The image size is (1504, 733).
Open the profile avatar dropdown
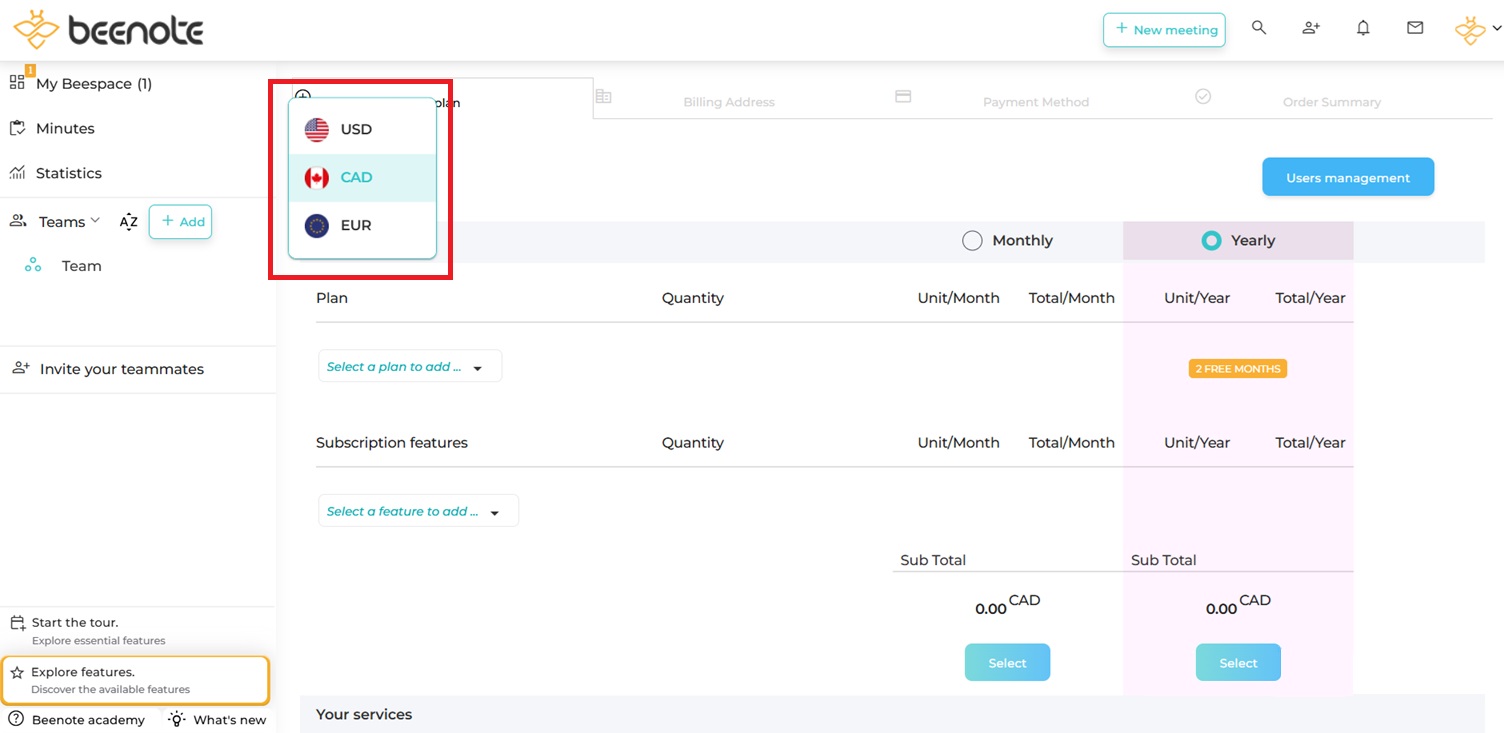coord(1477,30)
